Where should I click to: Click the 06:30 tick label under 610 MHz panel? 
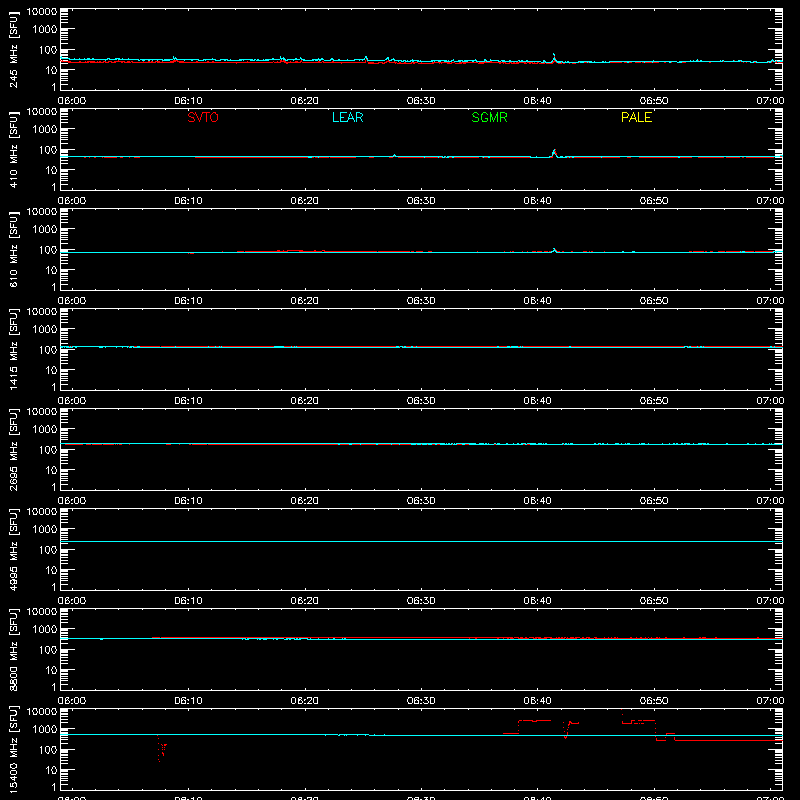pos(421,301)
